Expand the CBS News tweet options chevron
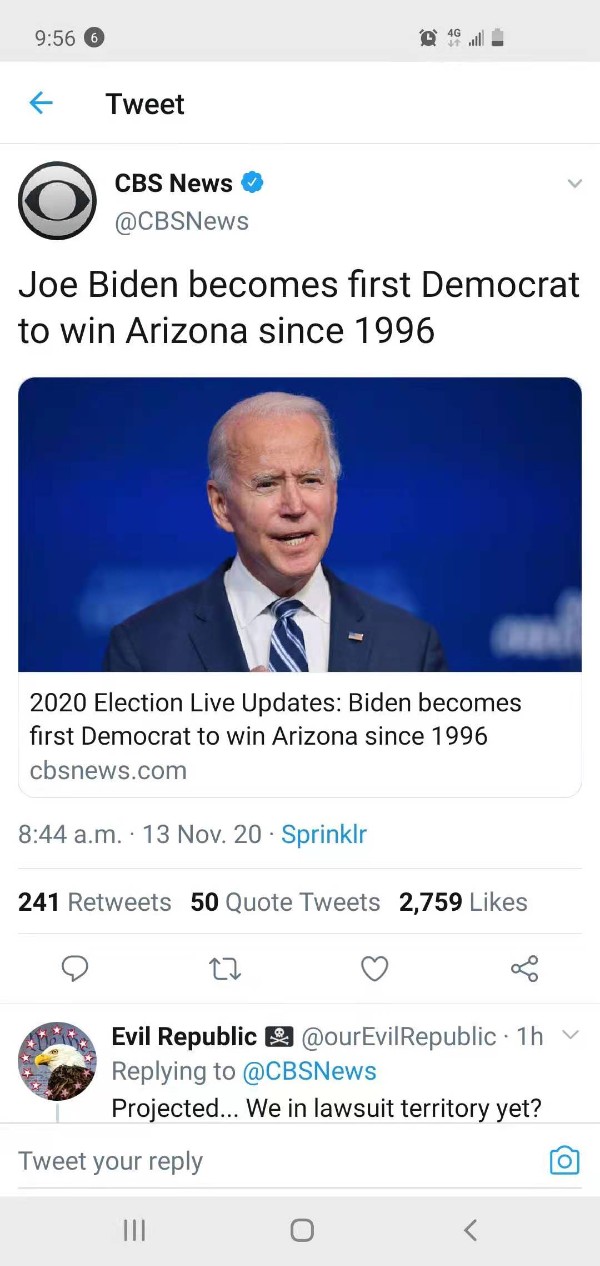Screen dimensions: 600x1266 pos(574,184)
